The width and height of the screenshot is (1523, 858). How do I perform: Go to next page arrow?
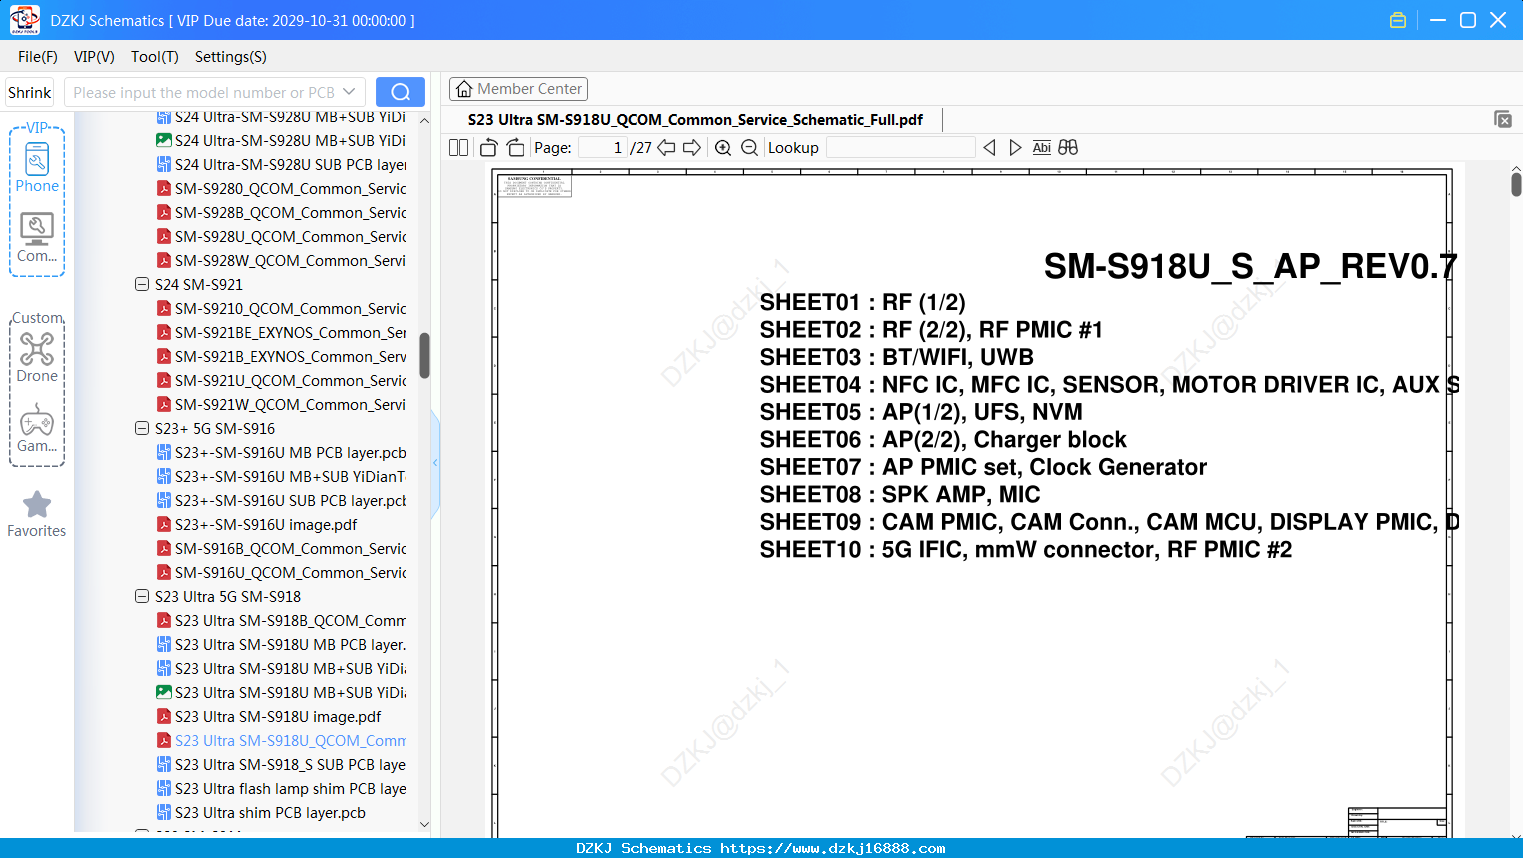(x=692, y=148)
